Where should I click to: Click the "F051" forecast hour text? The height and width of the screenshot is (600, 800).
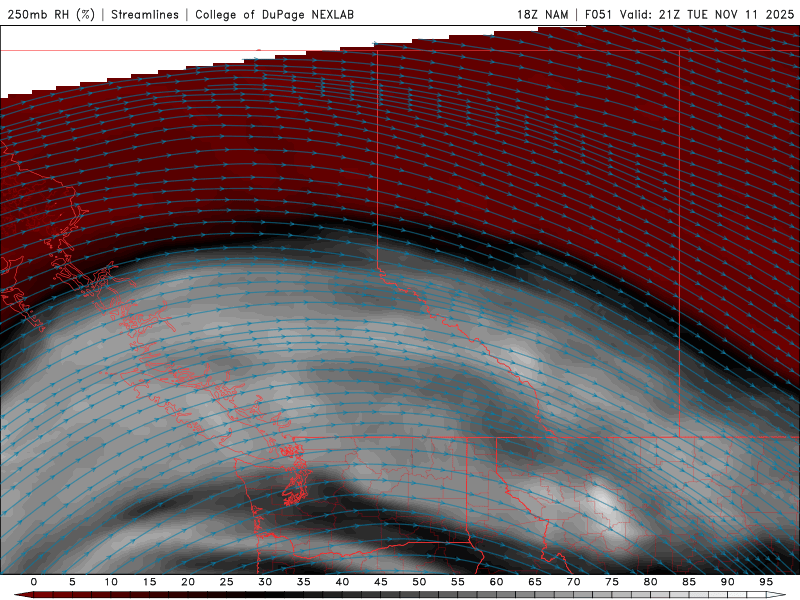(598, 14)
